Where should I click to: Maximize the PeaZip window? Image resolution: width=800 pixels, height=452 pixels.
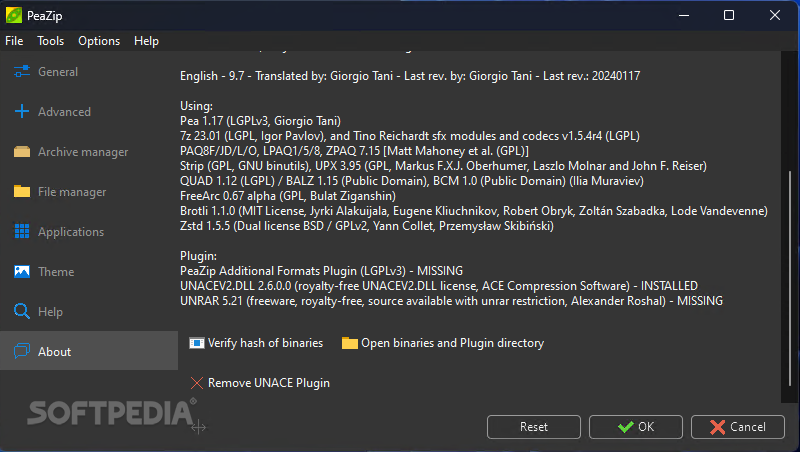(729, 15)
